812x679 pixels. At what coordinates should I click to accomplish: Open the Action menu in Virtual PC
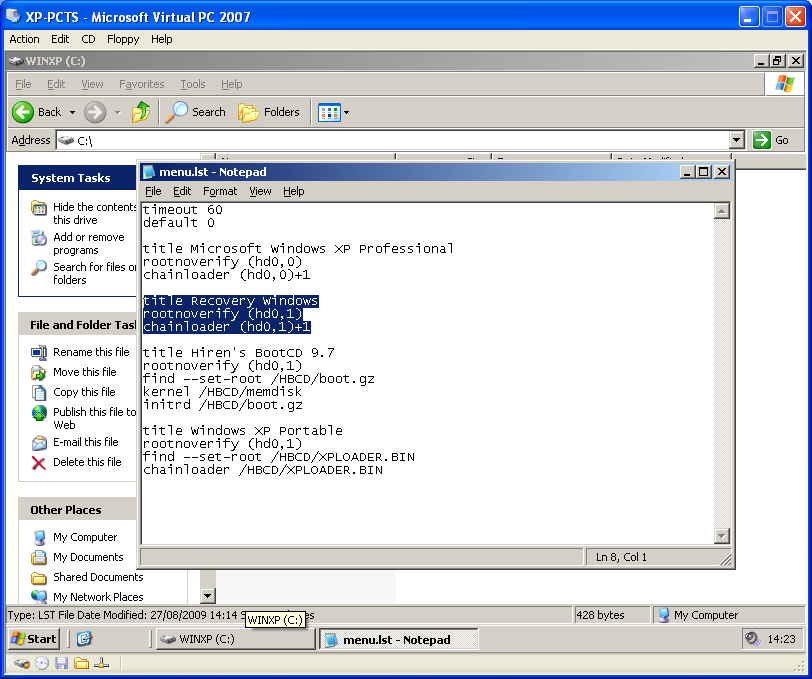click(x=24, y=39)
